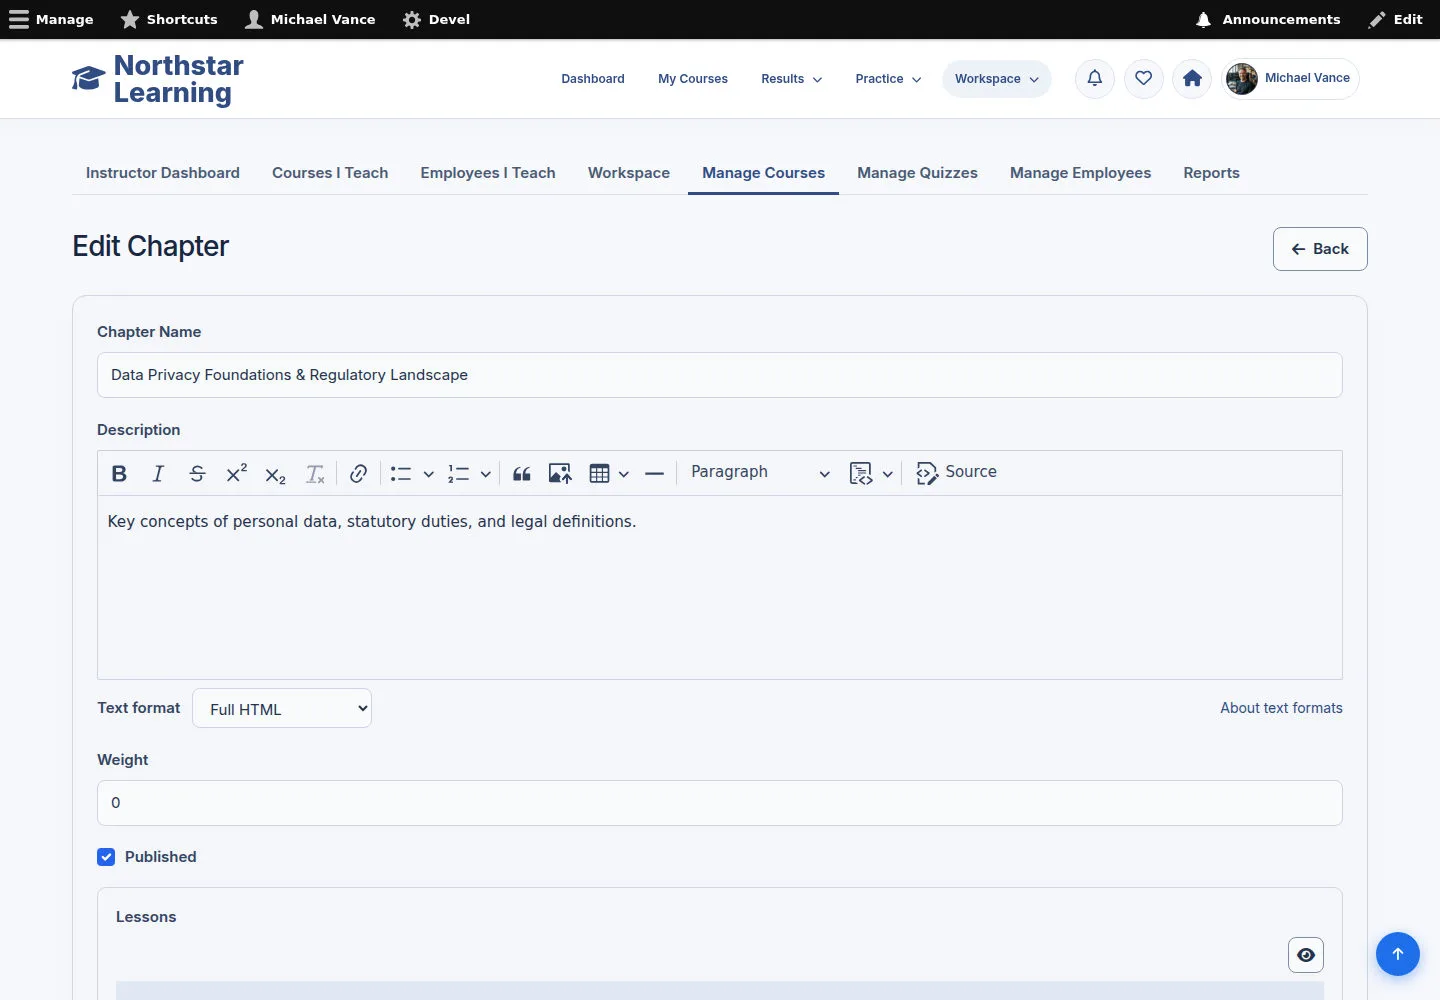Click the remove formatting icon
The width and height of the screenshot is (1440, 1000).
(315, 473)
